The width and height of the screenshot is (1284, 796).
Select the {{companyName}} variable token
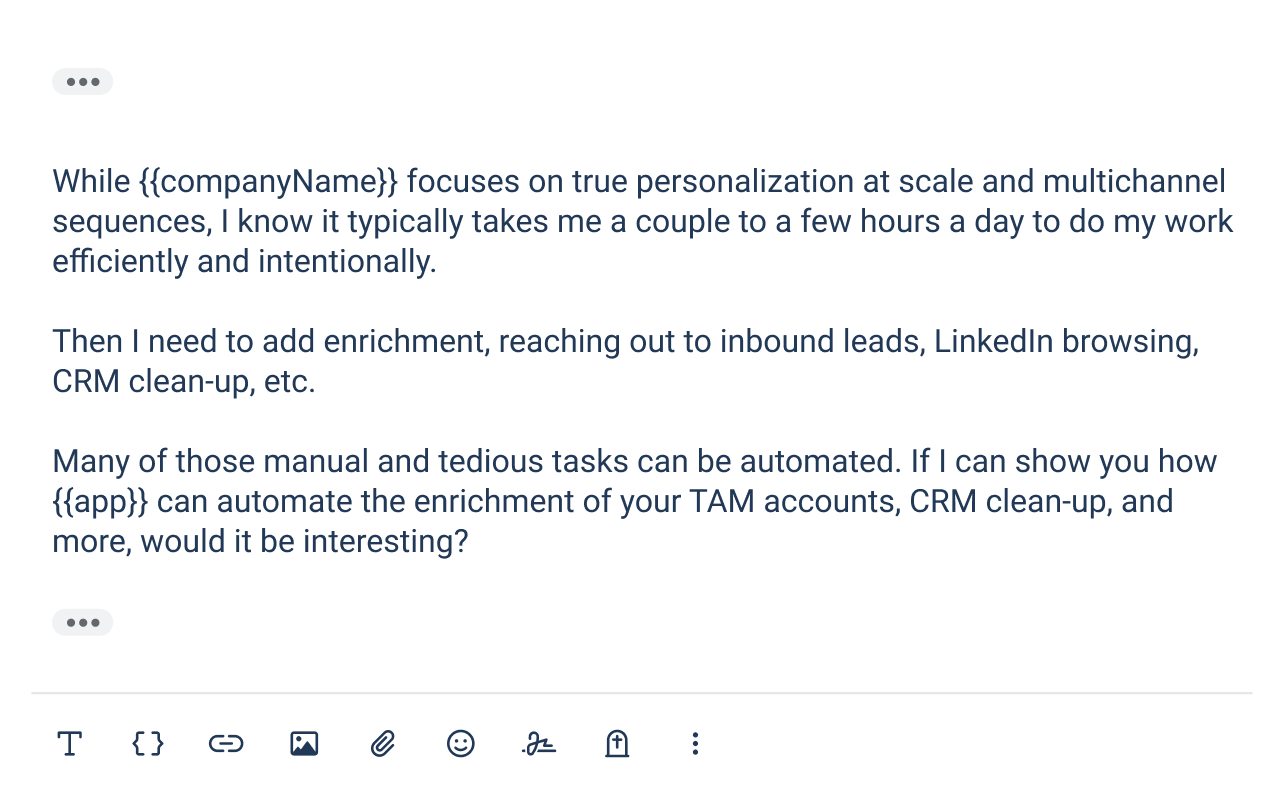[x=270, y=181]
